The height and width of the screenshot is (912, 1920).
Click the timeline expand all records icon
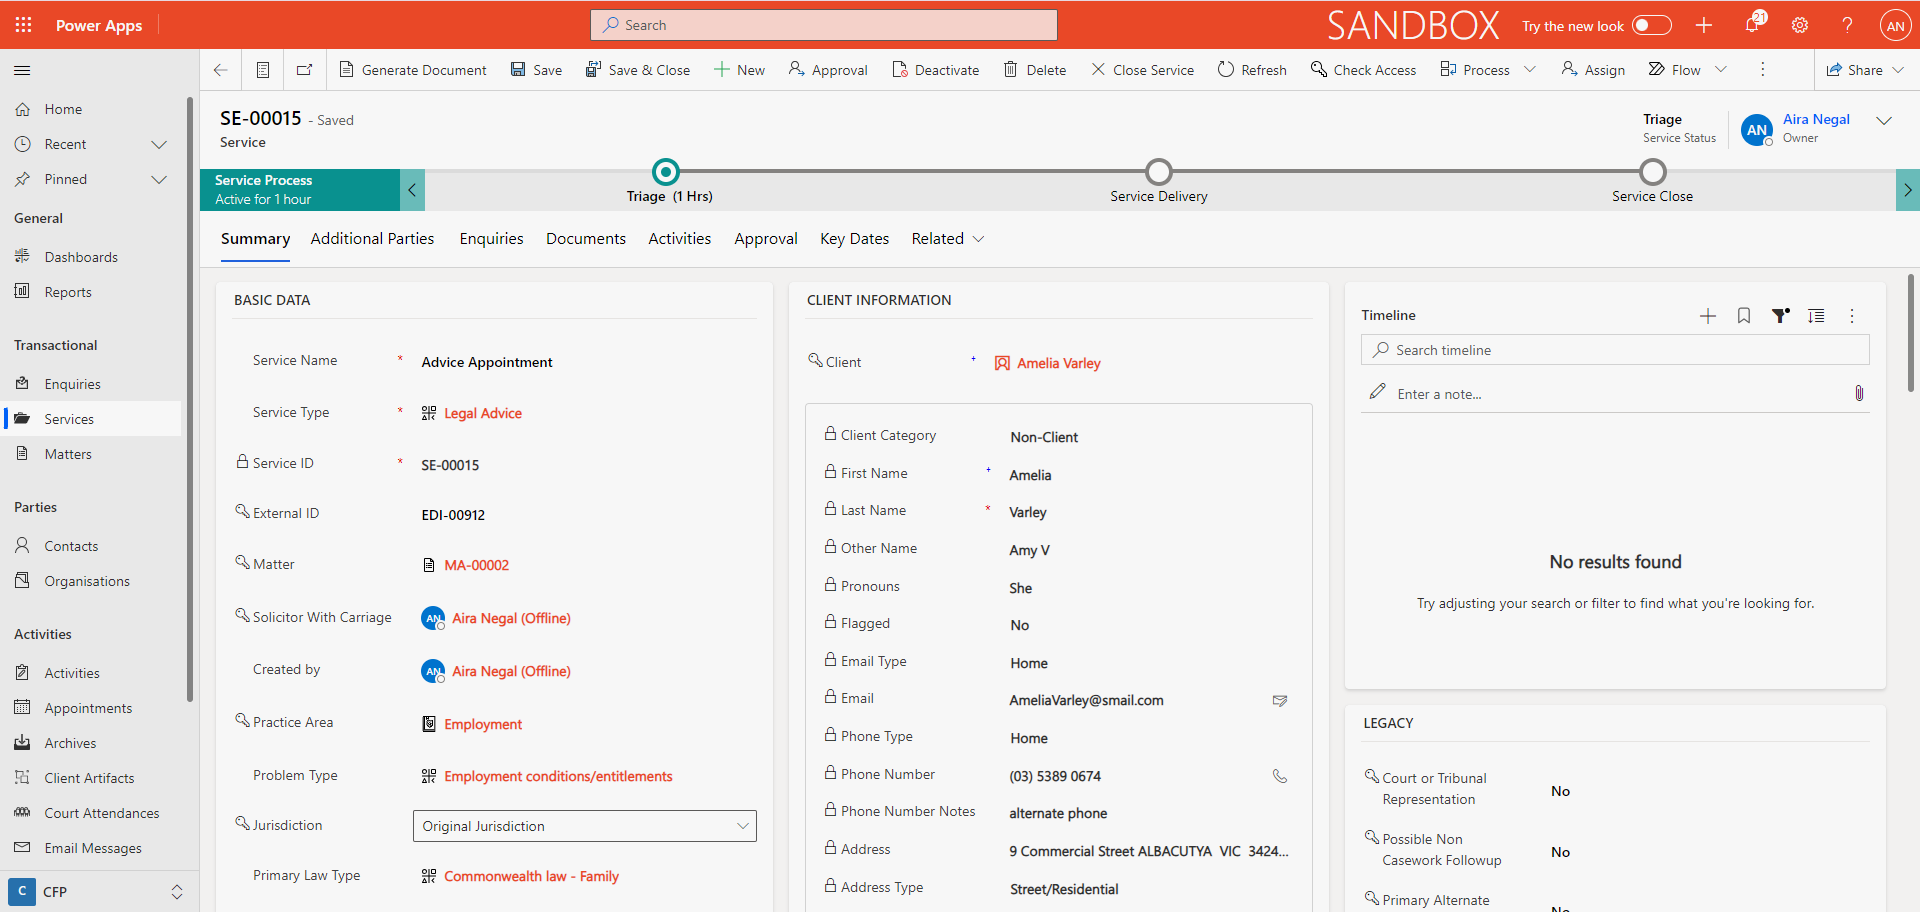tap(1816, 316)
